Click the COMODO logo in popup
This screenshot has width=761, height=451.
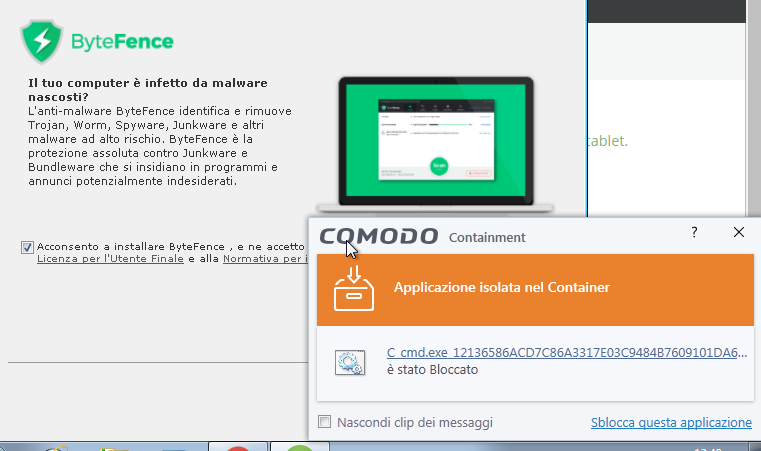click(x=379, y=236)
